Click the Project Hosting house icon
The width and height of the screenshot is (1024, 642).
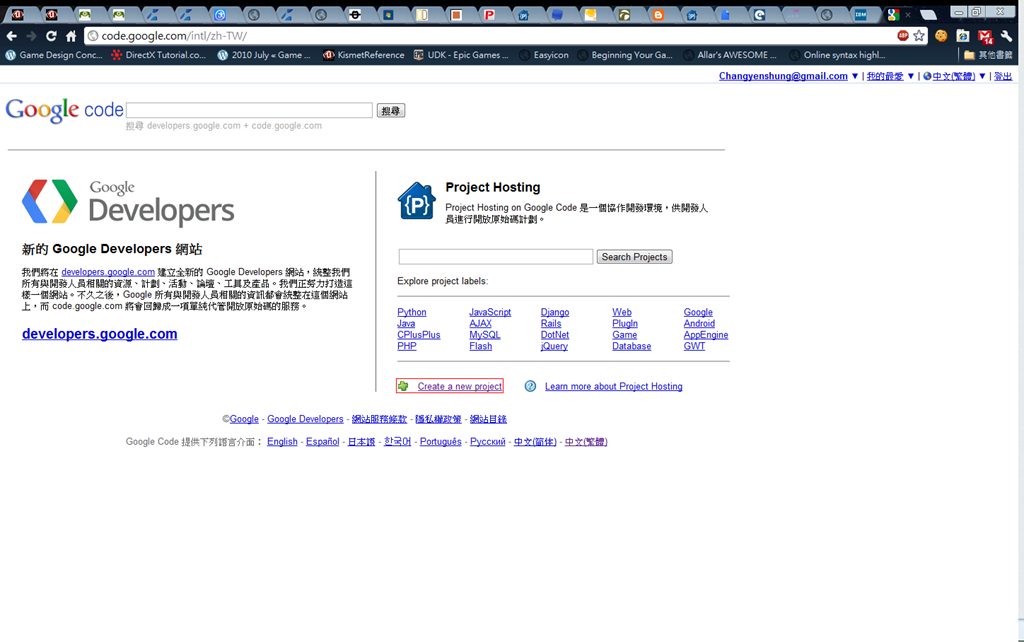(x=416, y=201)
